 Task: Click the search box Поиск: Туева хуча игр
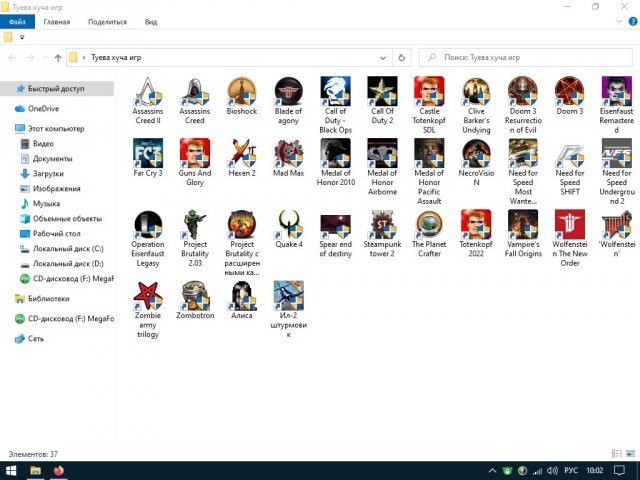[526, 58]
